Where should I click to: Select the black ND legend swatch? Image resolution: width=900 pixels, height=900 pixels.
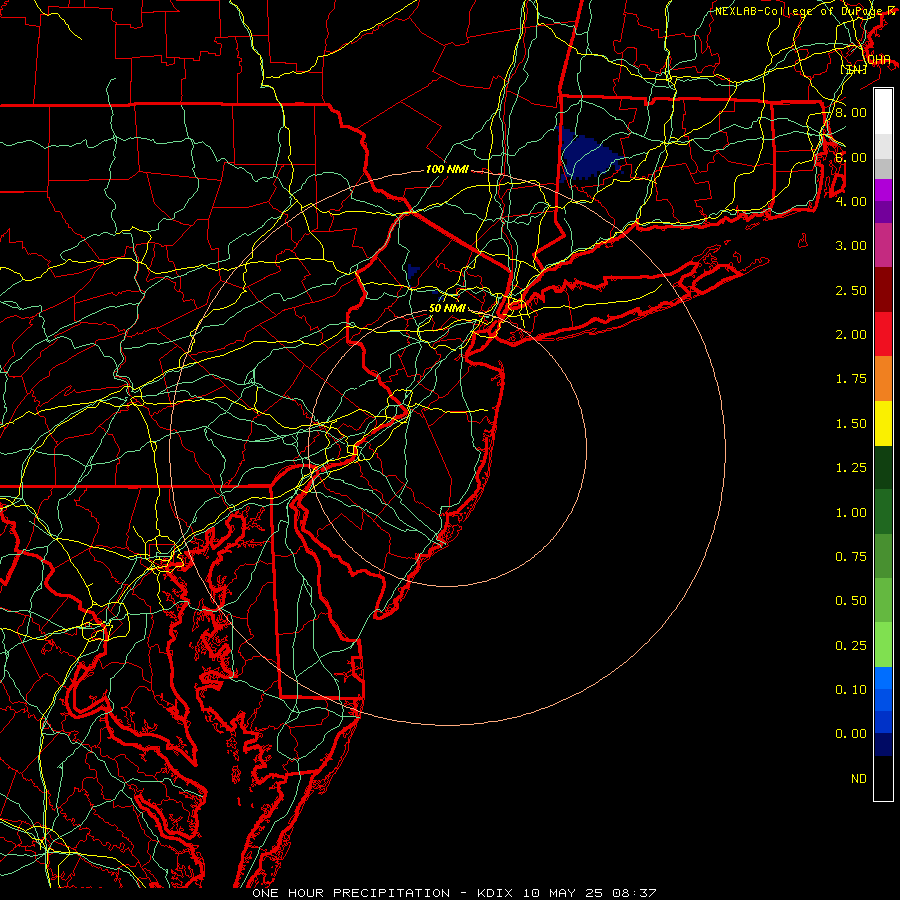(x=883, y=778)
